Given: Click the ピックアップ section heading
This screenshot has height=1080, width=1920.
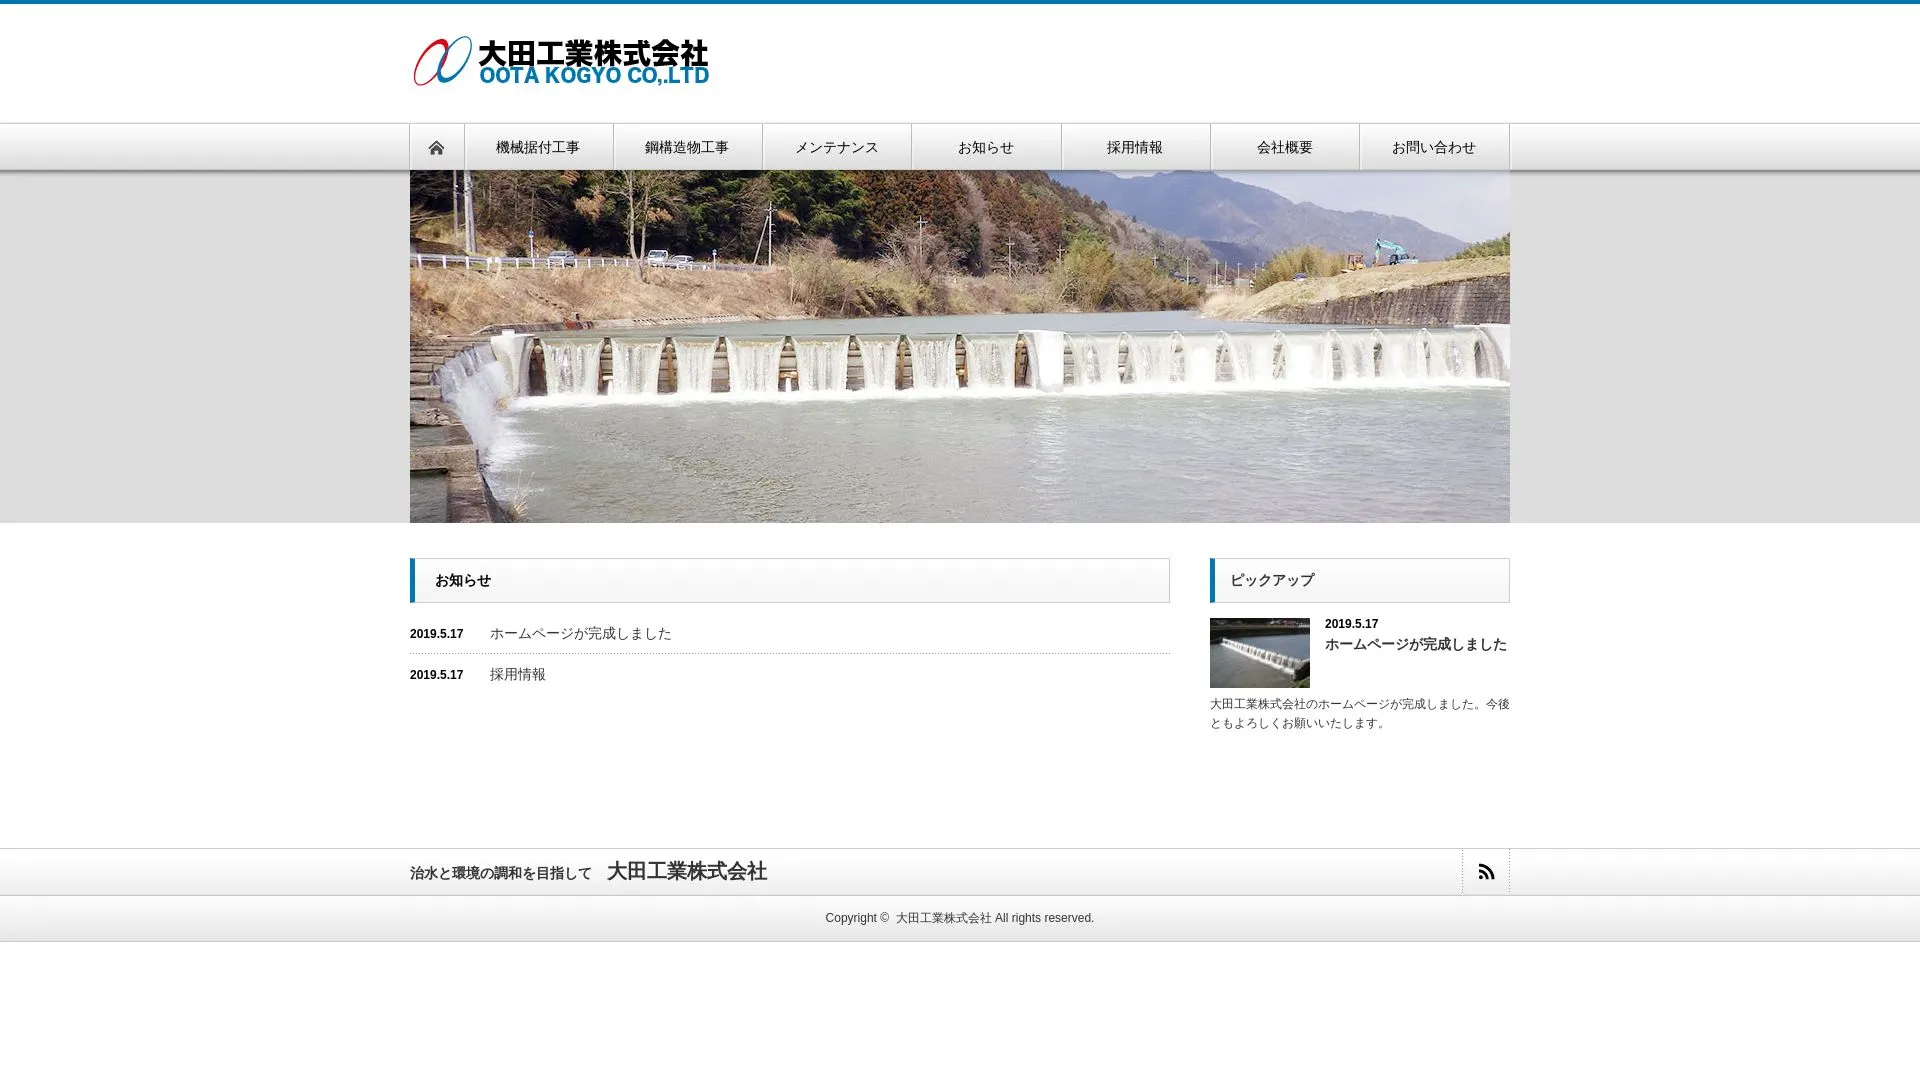Looking at the screenshot, I should (1360, 580).
